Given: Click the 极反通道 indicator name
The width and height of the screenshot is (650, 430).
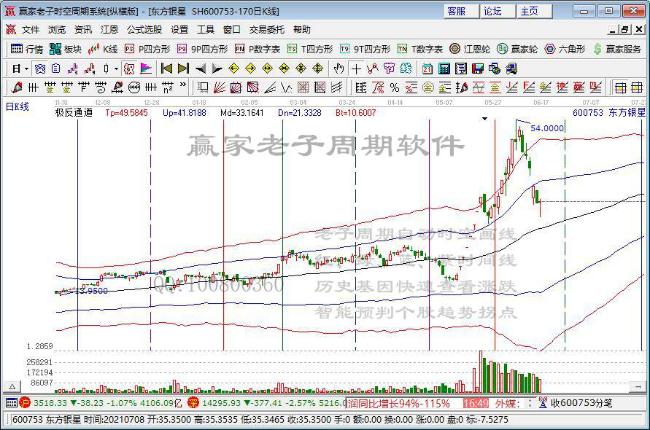Looking at the screenshot, I should pos(74,112).
